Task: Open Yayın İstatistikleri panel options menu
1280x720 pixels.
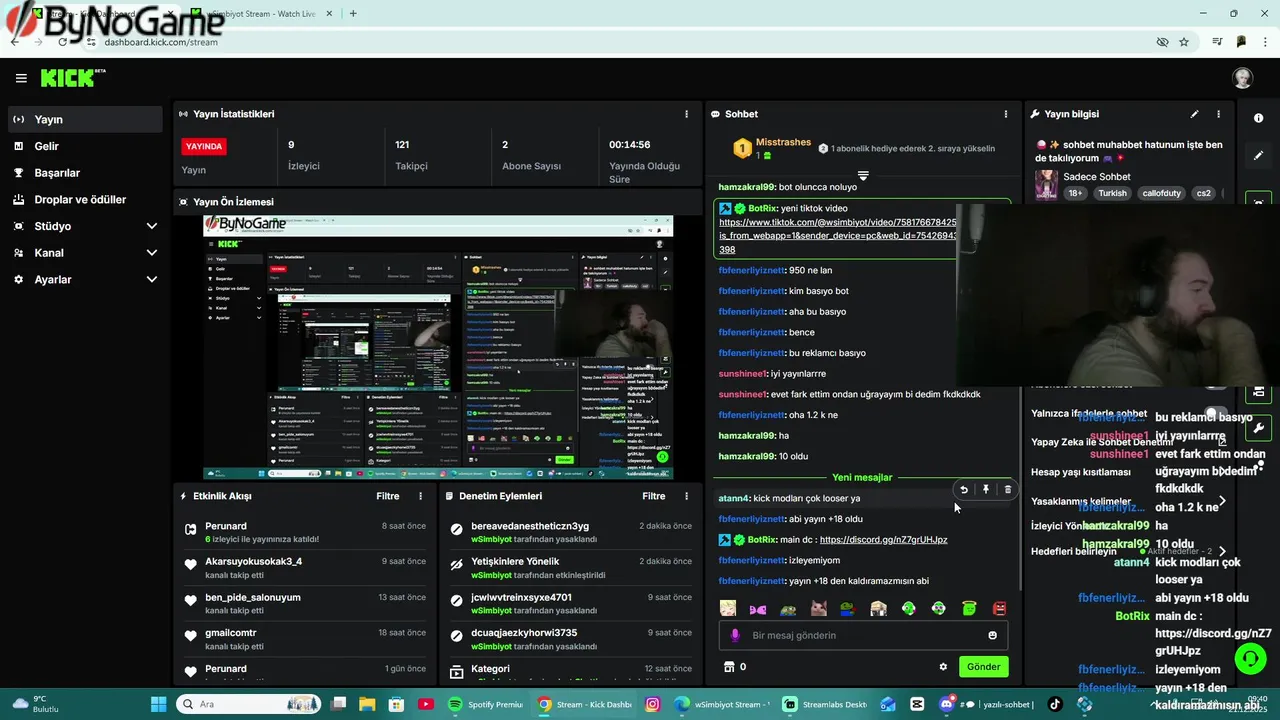Action: (686, 114)
